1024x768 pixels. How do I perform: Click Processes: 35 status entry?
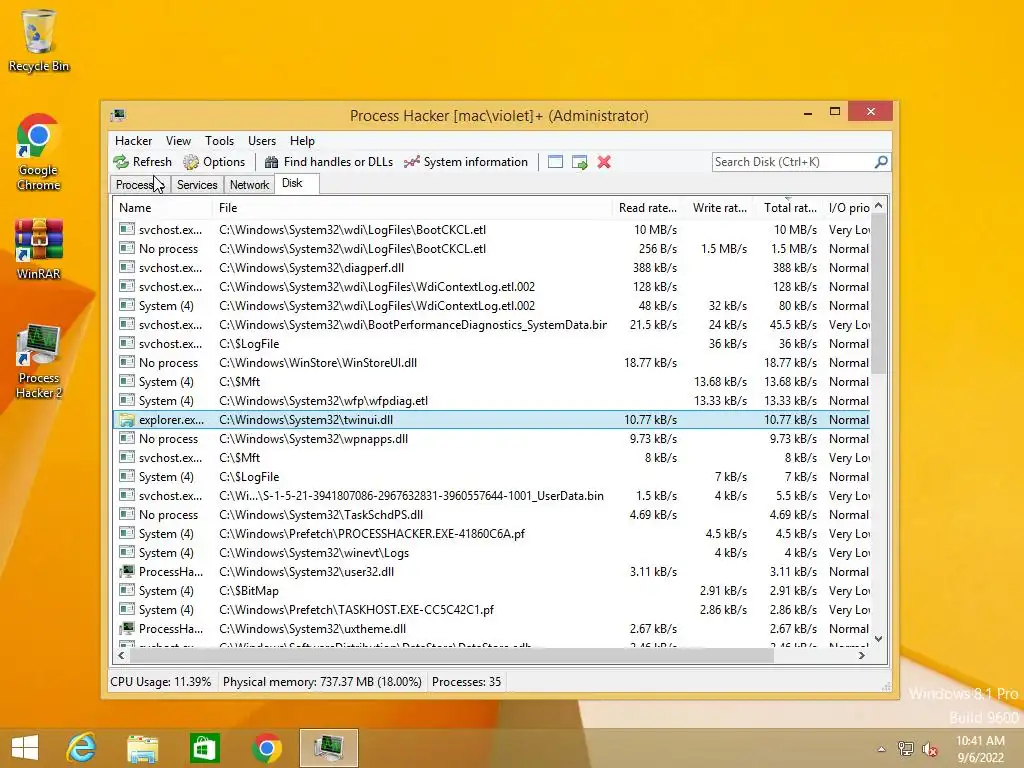pos(466,682)
